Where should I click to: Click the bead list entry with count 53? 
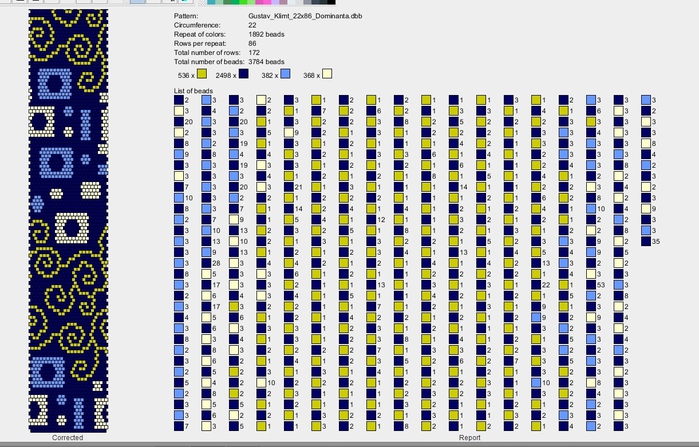click(596, 285)
